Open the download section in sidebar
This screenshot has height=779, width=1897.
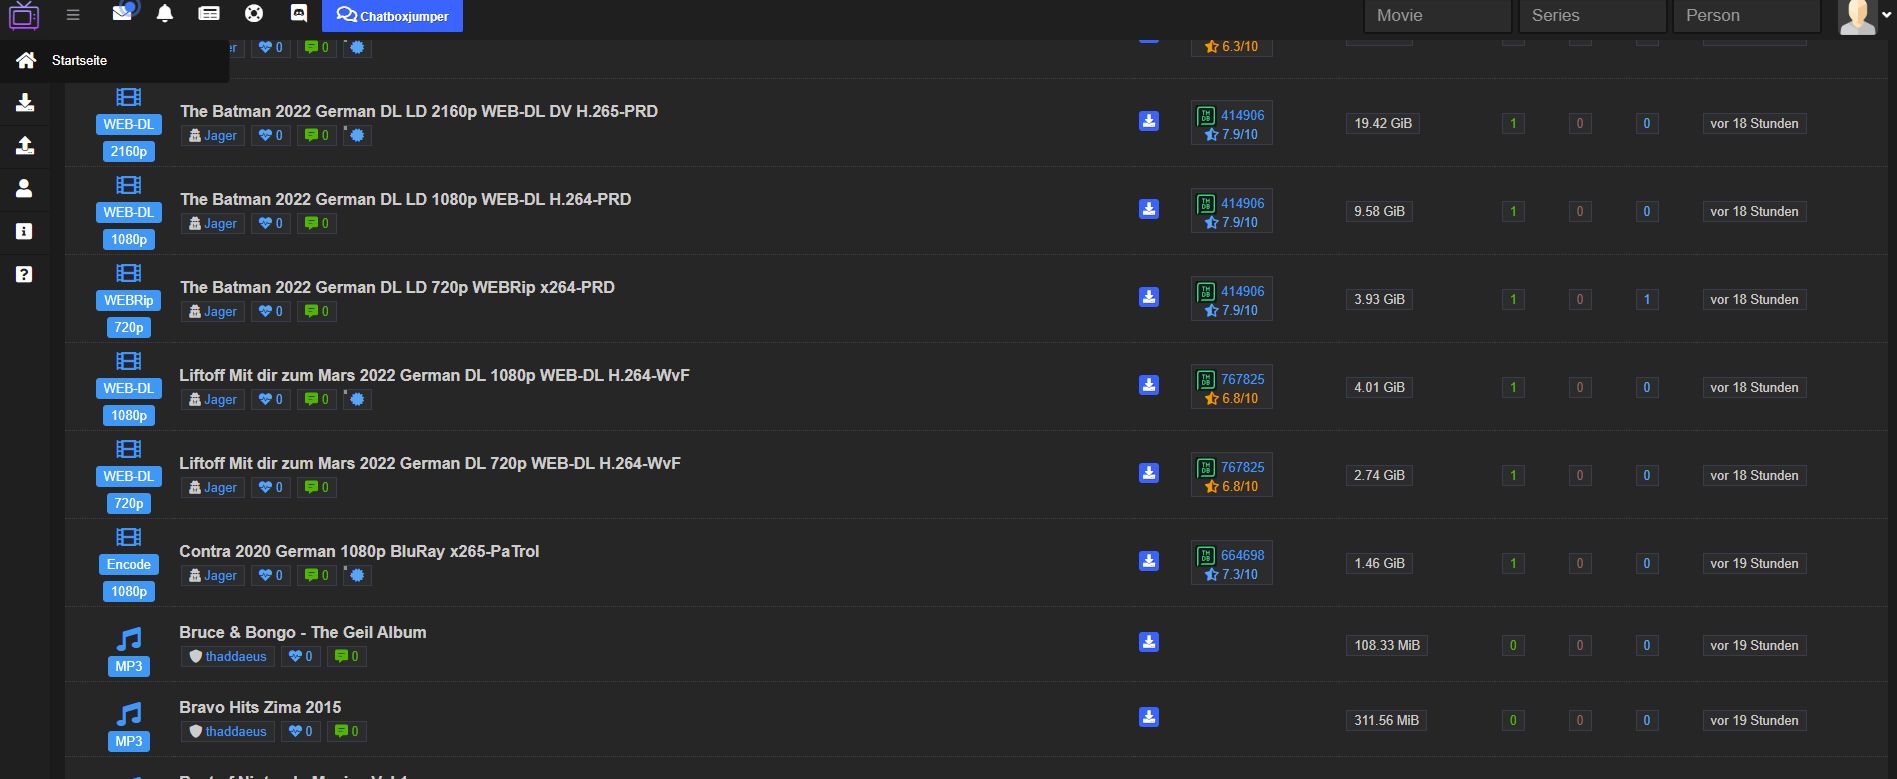tap(25, 102)
